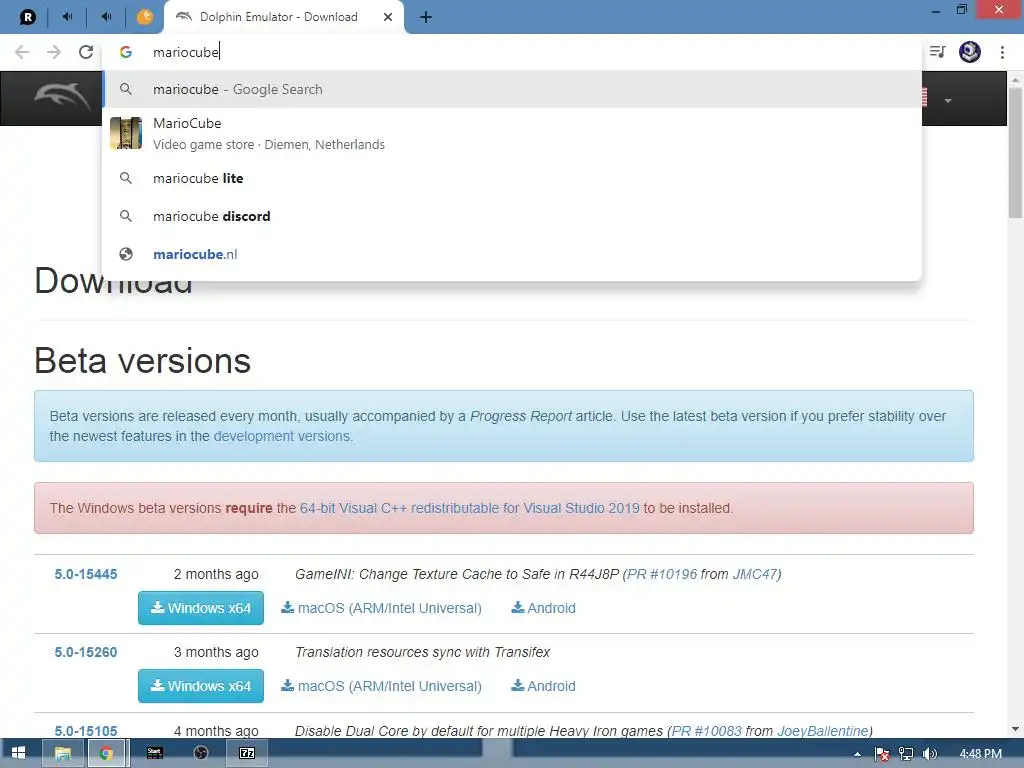Open a new tab with the plus button

pyautogui.click(x=426, y=17)
